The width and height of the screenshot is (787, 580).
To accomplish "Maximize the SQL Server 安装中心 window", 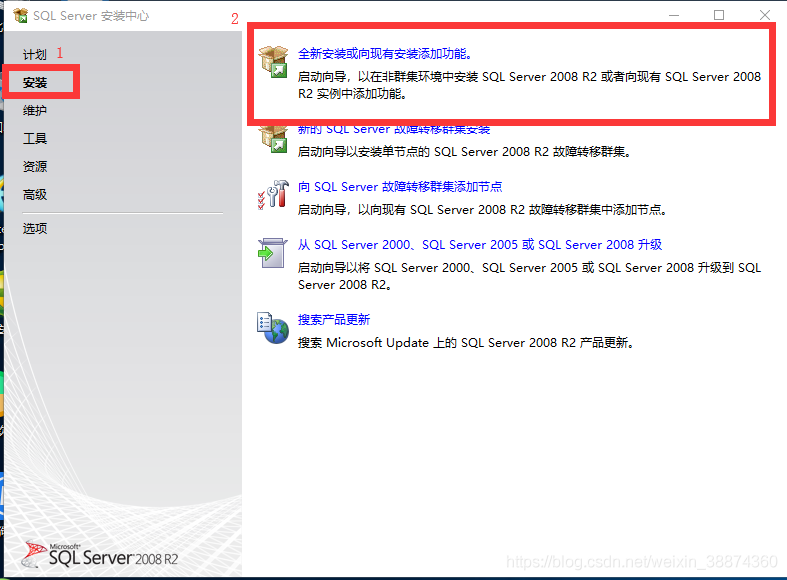I will 719,16.
